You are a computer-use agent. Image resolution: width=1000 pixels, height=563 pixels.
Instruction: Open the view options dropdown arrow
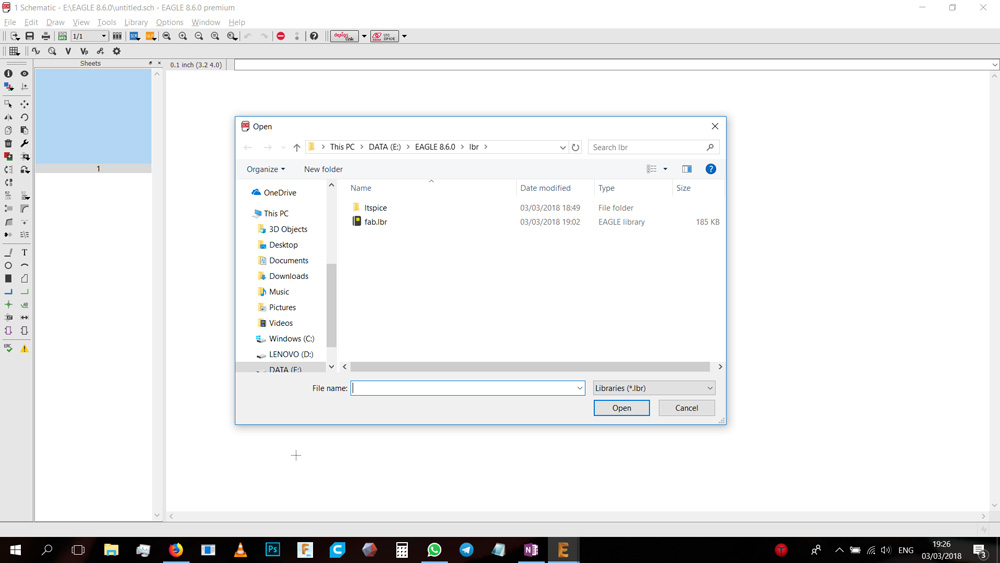click(665, 169)
